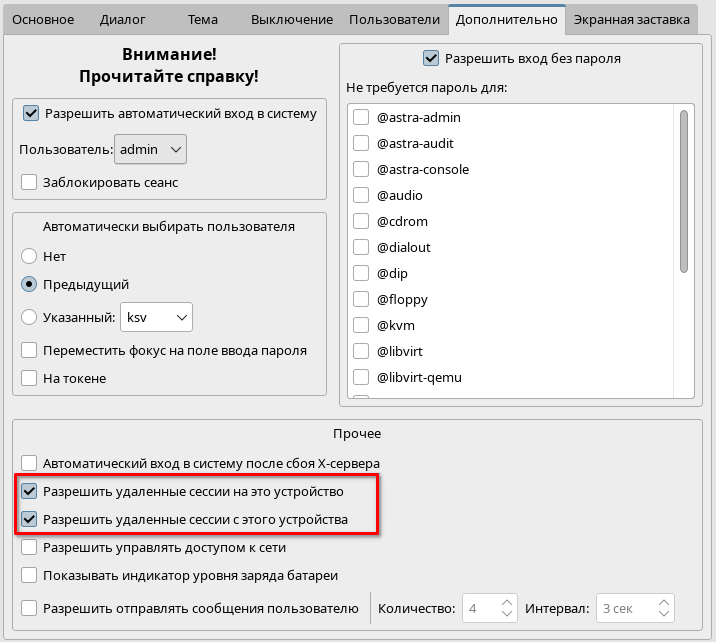Enable Показывать индикатор уровня заряда батареи

30,575
